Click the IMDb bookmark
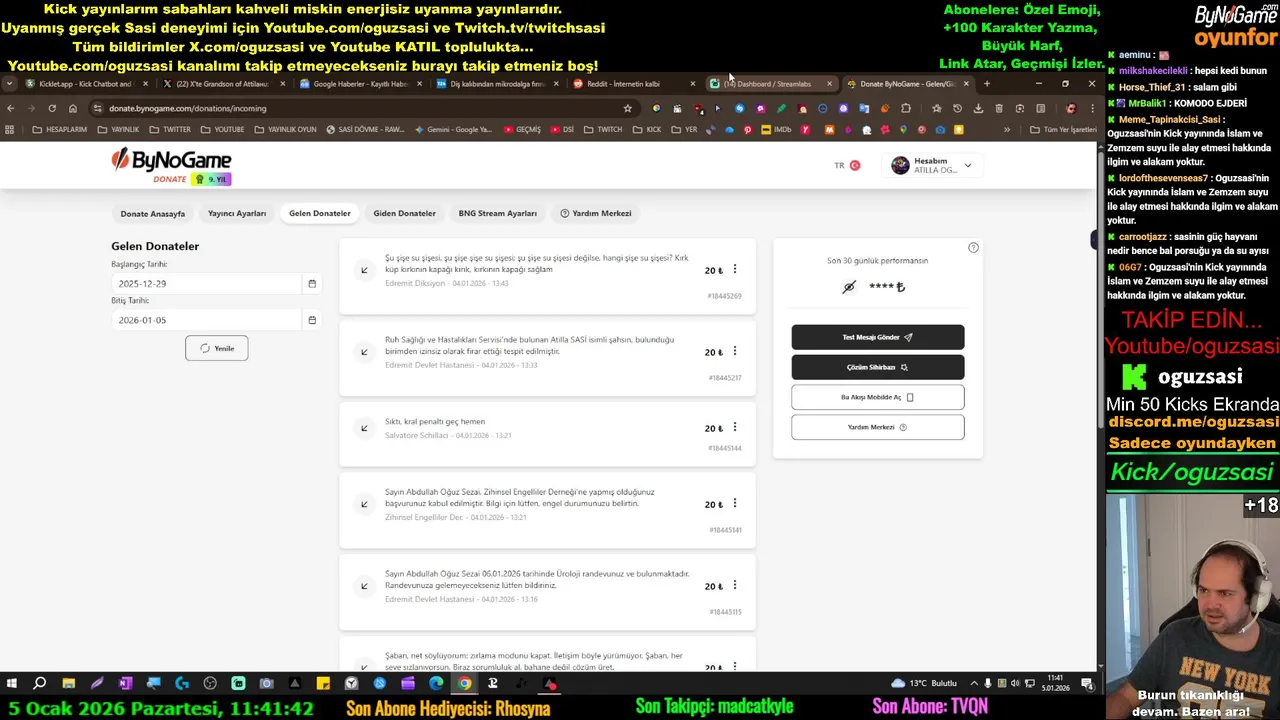Screen dimensions: 1280x720 pos(776,129)
